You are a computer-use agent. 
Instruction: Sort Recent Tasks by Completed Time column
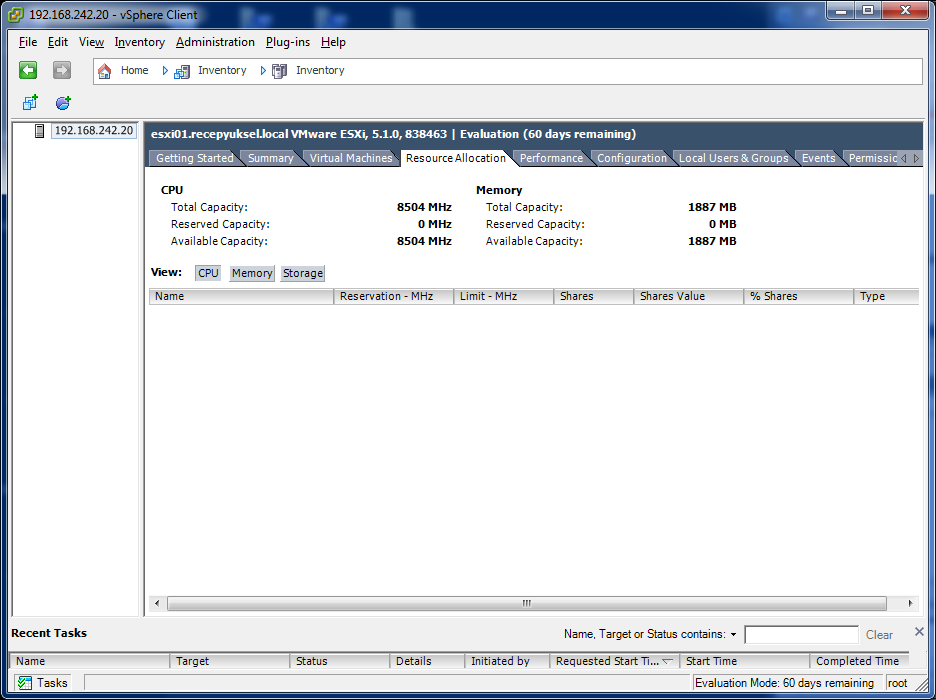click(860, 661)
